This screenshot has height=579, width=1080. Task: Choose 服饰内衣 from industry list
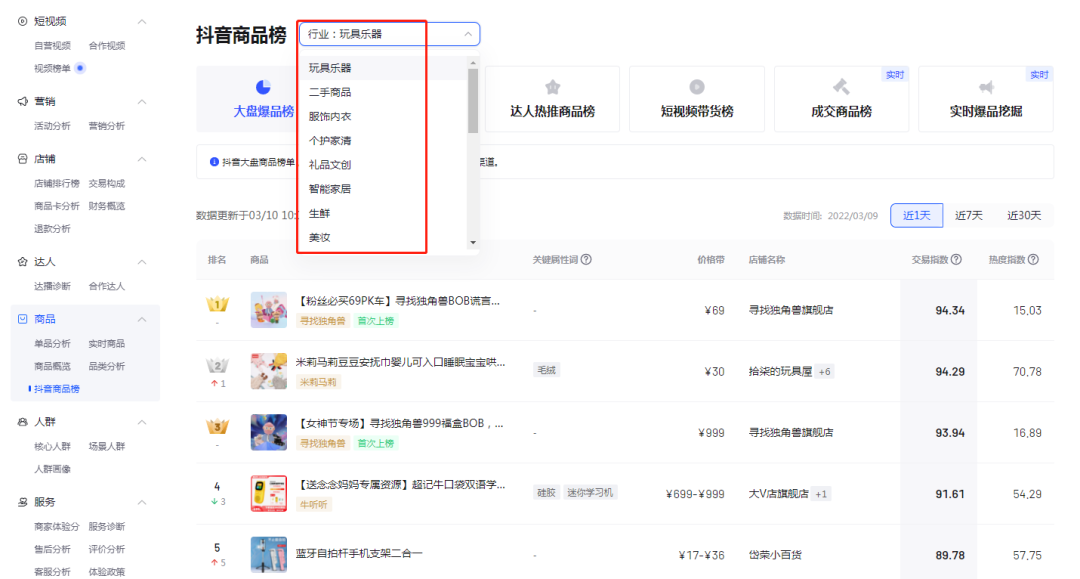click(x=383, y=116)
